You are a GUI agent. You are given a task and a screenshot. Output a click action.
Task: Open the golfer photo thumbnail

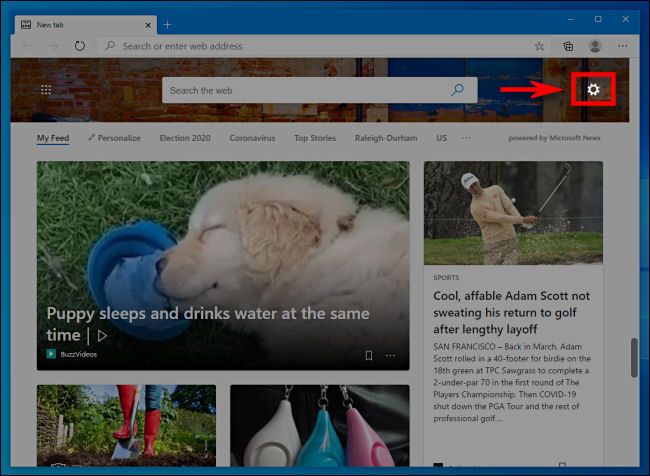(x=513, y=213)
